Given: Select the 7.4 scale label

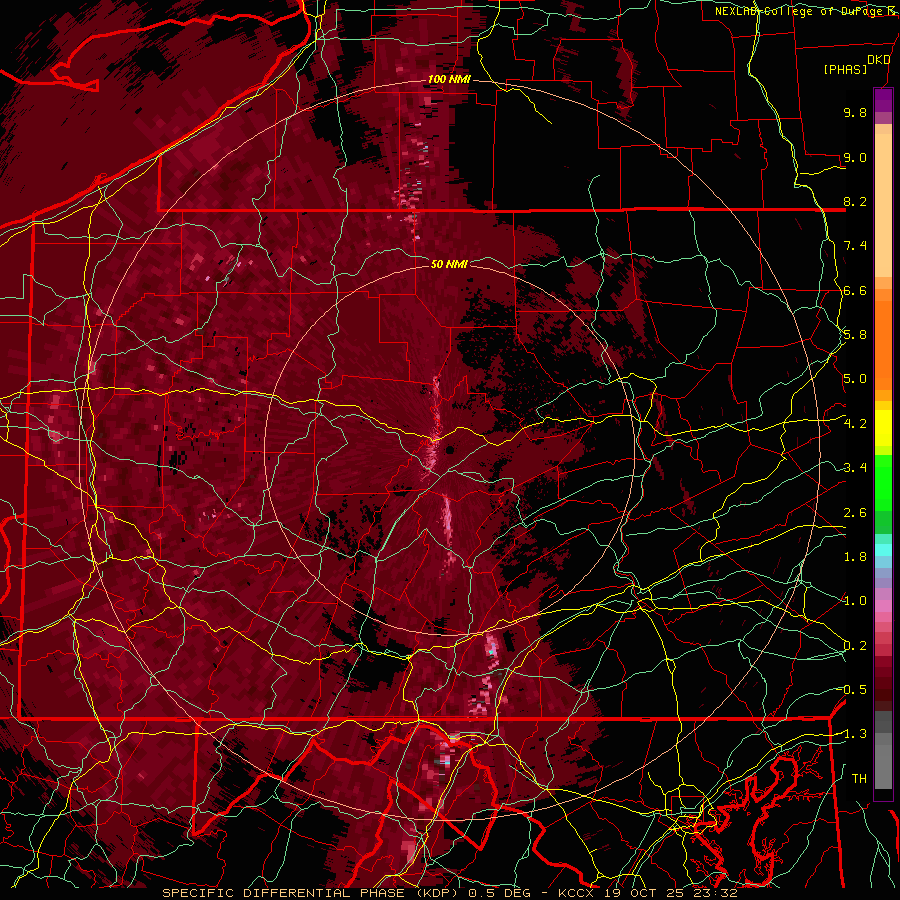Looking at the screenshot, I should click(855, 246).
